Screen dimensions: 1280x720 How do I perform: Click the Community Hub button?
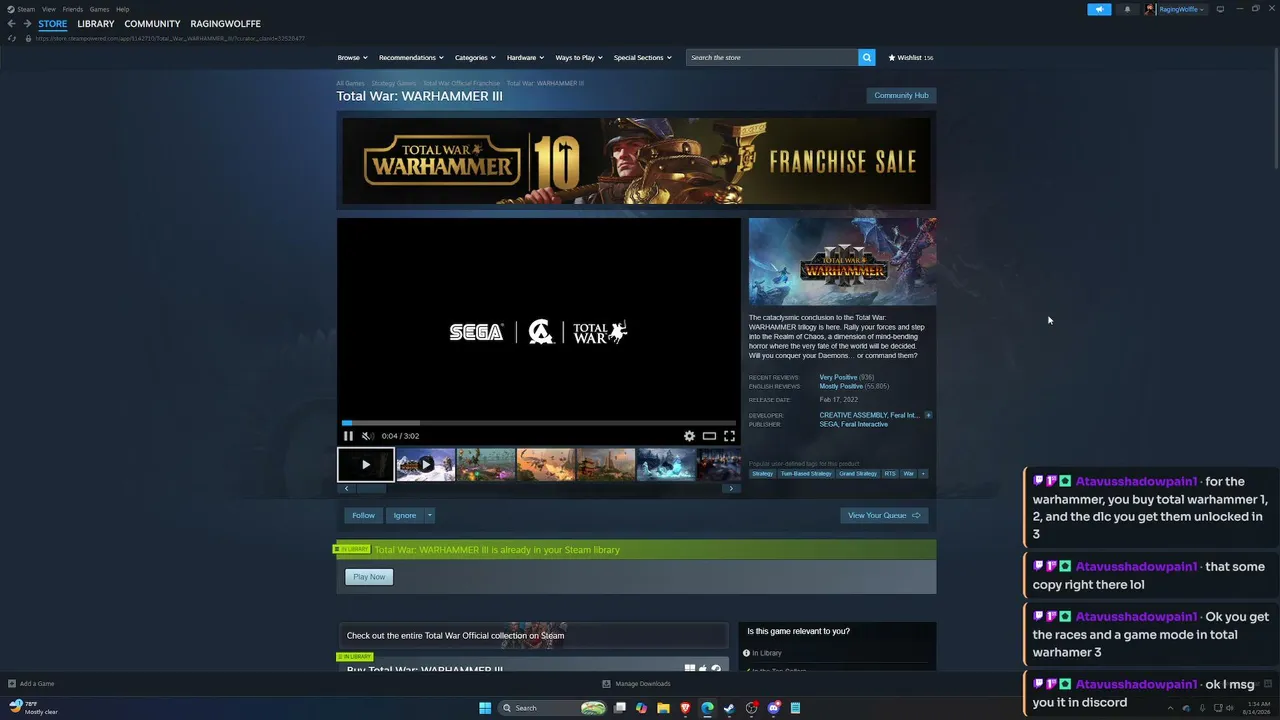pyautogui.click(x=901, y=95)
